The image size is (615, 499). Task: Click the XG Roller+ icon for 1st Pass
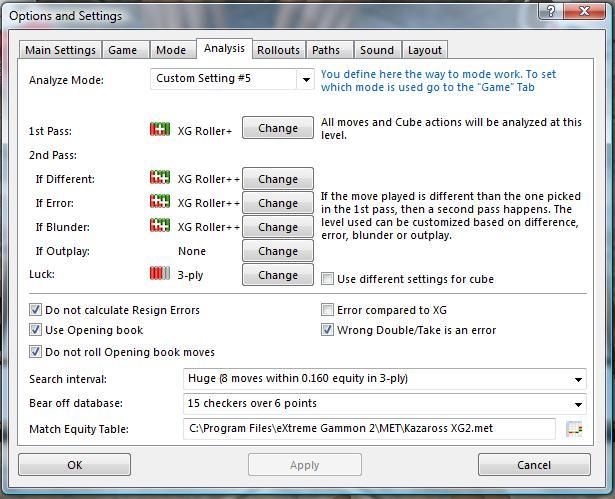[160, 128]
